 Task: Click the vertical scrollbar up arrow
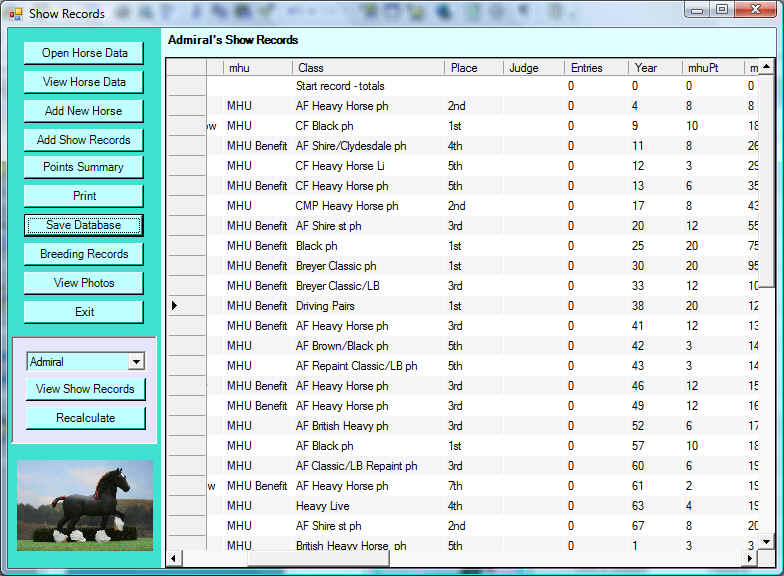point(767,67)
